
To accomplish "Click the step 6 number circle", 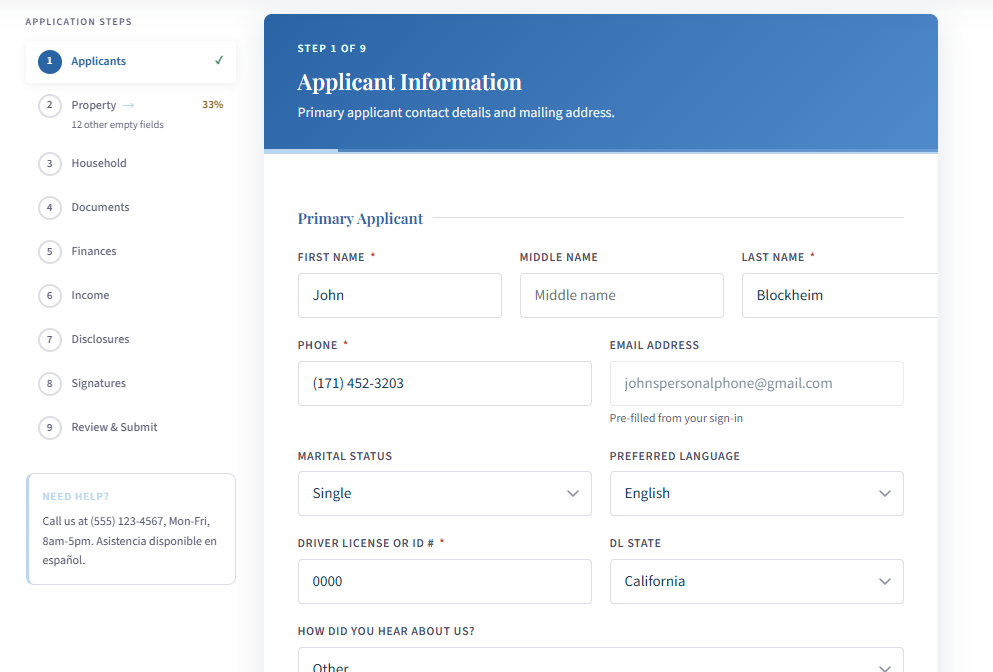I will coord(50,296).
